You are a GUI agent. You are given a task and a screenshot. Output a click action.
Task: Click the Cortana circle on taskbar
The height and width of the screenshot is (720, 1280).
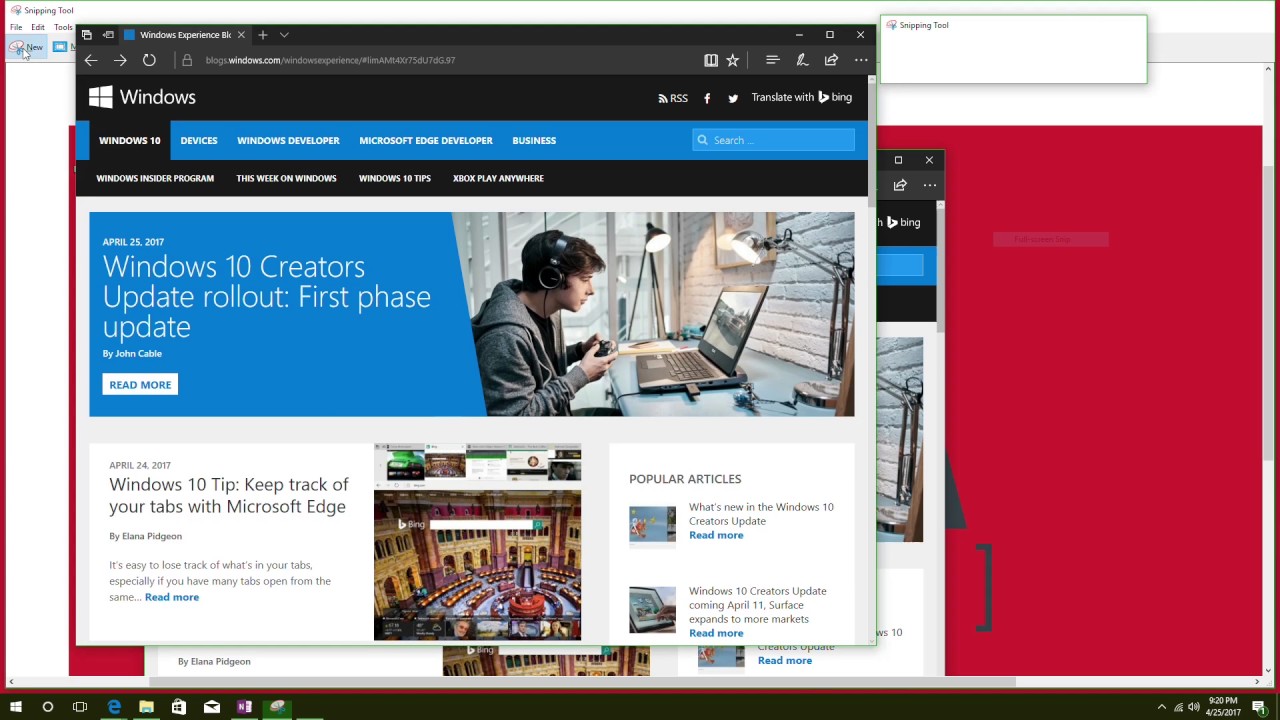point(47,707)
